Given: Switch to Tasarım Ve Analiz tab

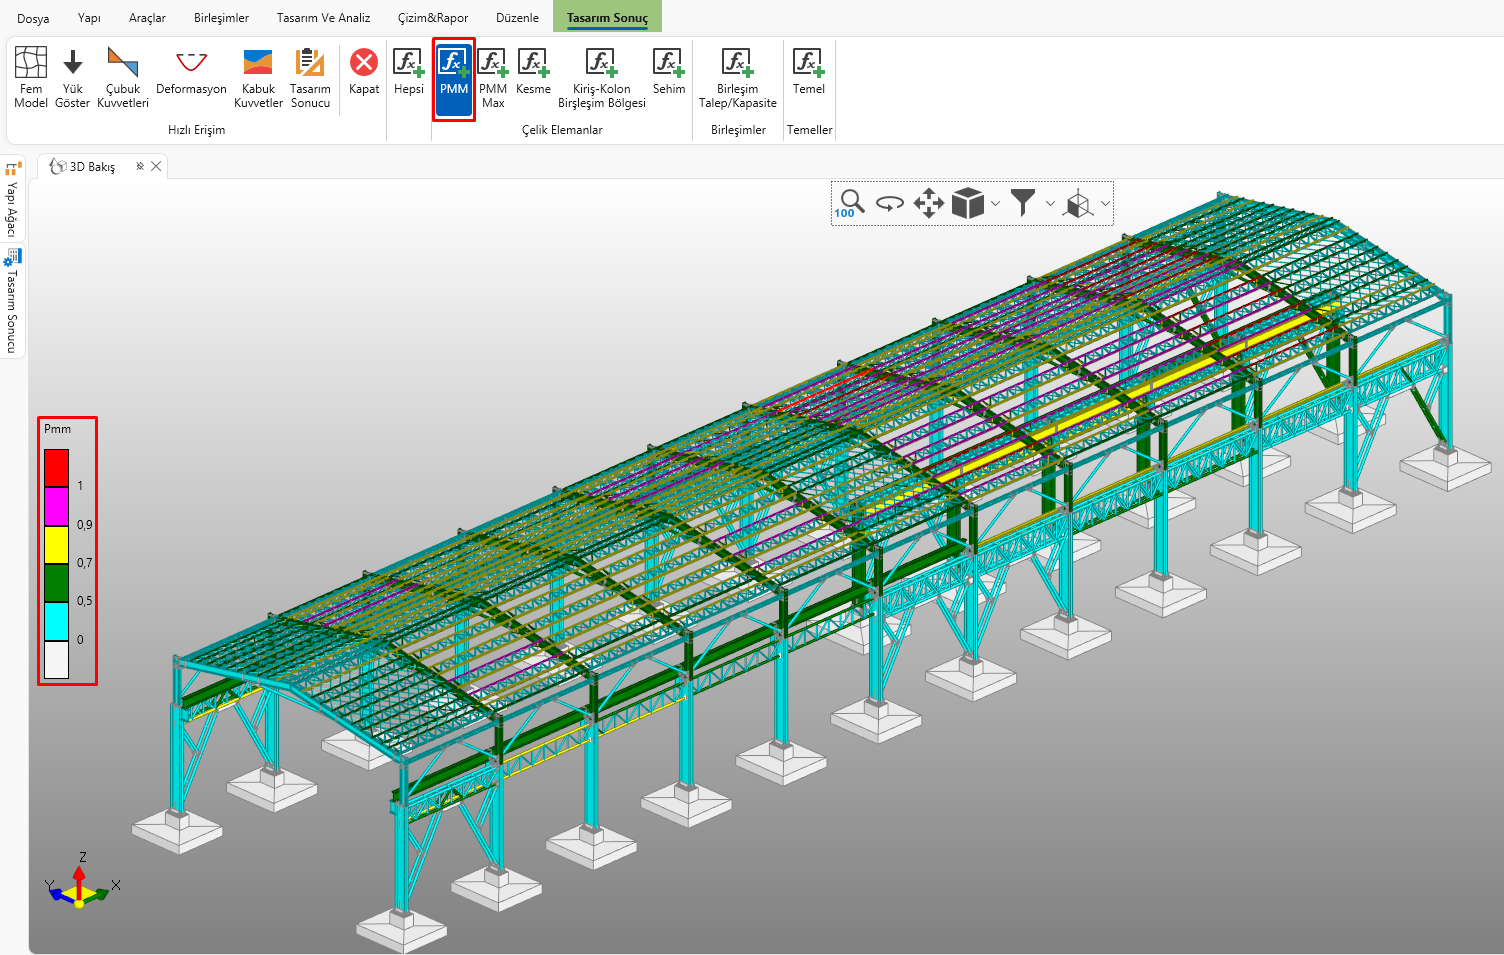Looking at the screenshot, I should pyautogui.click(x=323, y=18).
